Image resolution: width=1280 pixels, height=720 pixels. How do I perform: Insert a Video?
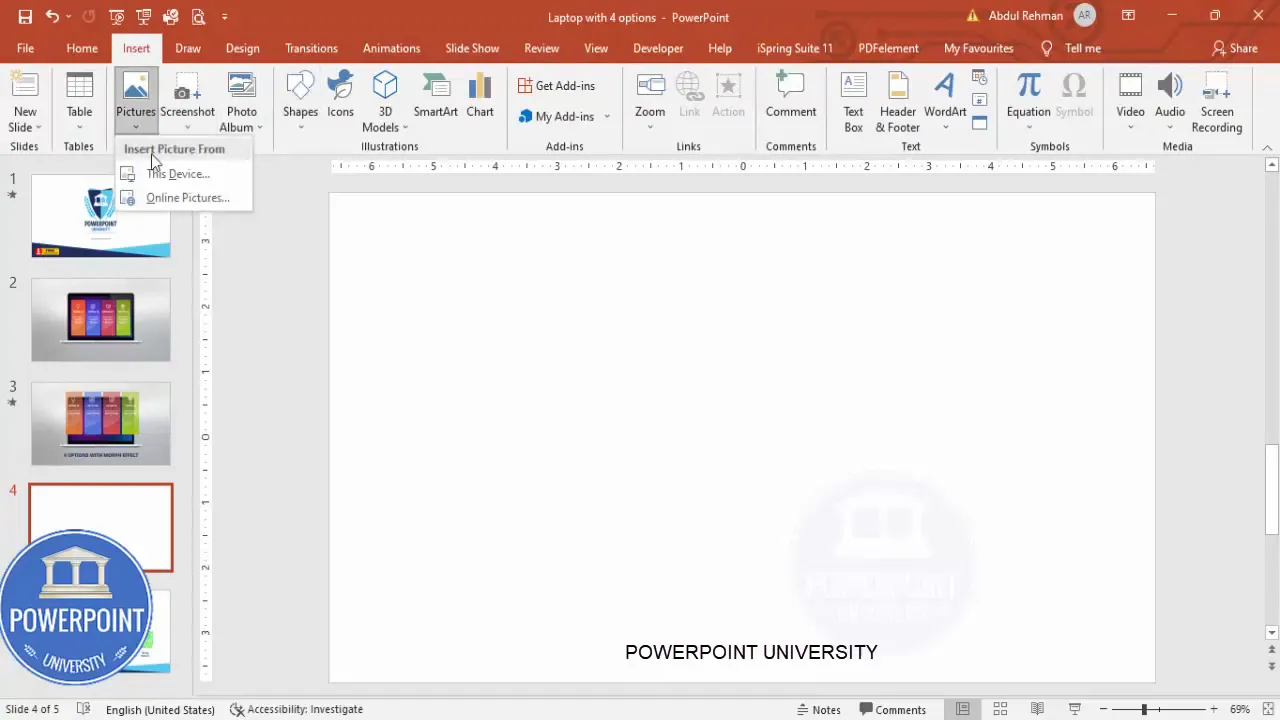pyautogui.click(x=1130, y=102)
